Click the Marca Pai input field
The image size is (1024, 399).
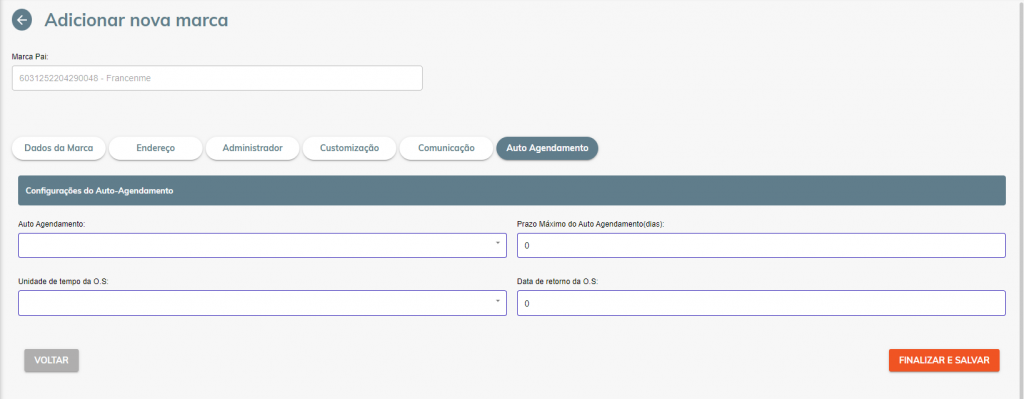[x=217, y=78]
